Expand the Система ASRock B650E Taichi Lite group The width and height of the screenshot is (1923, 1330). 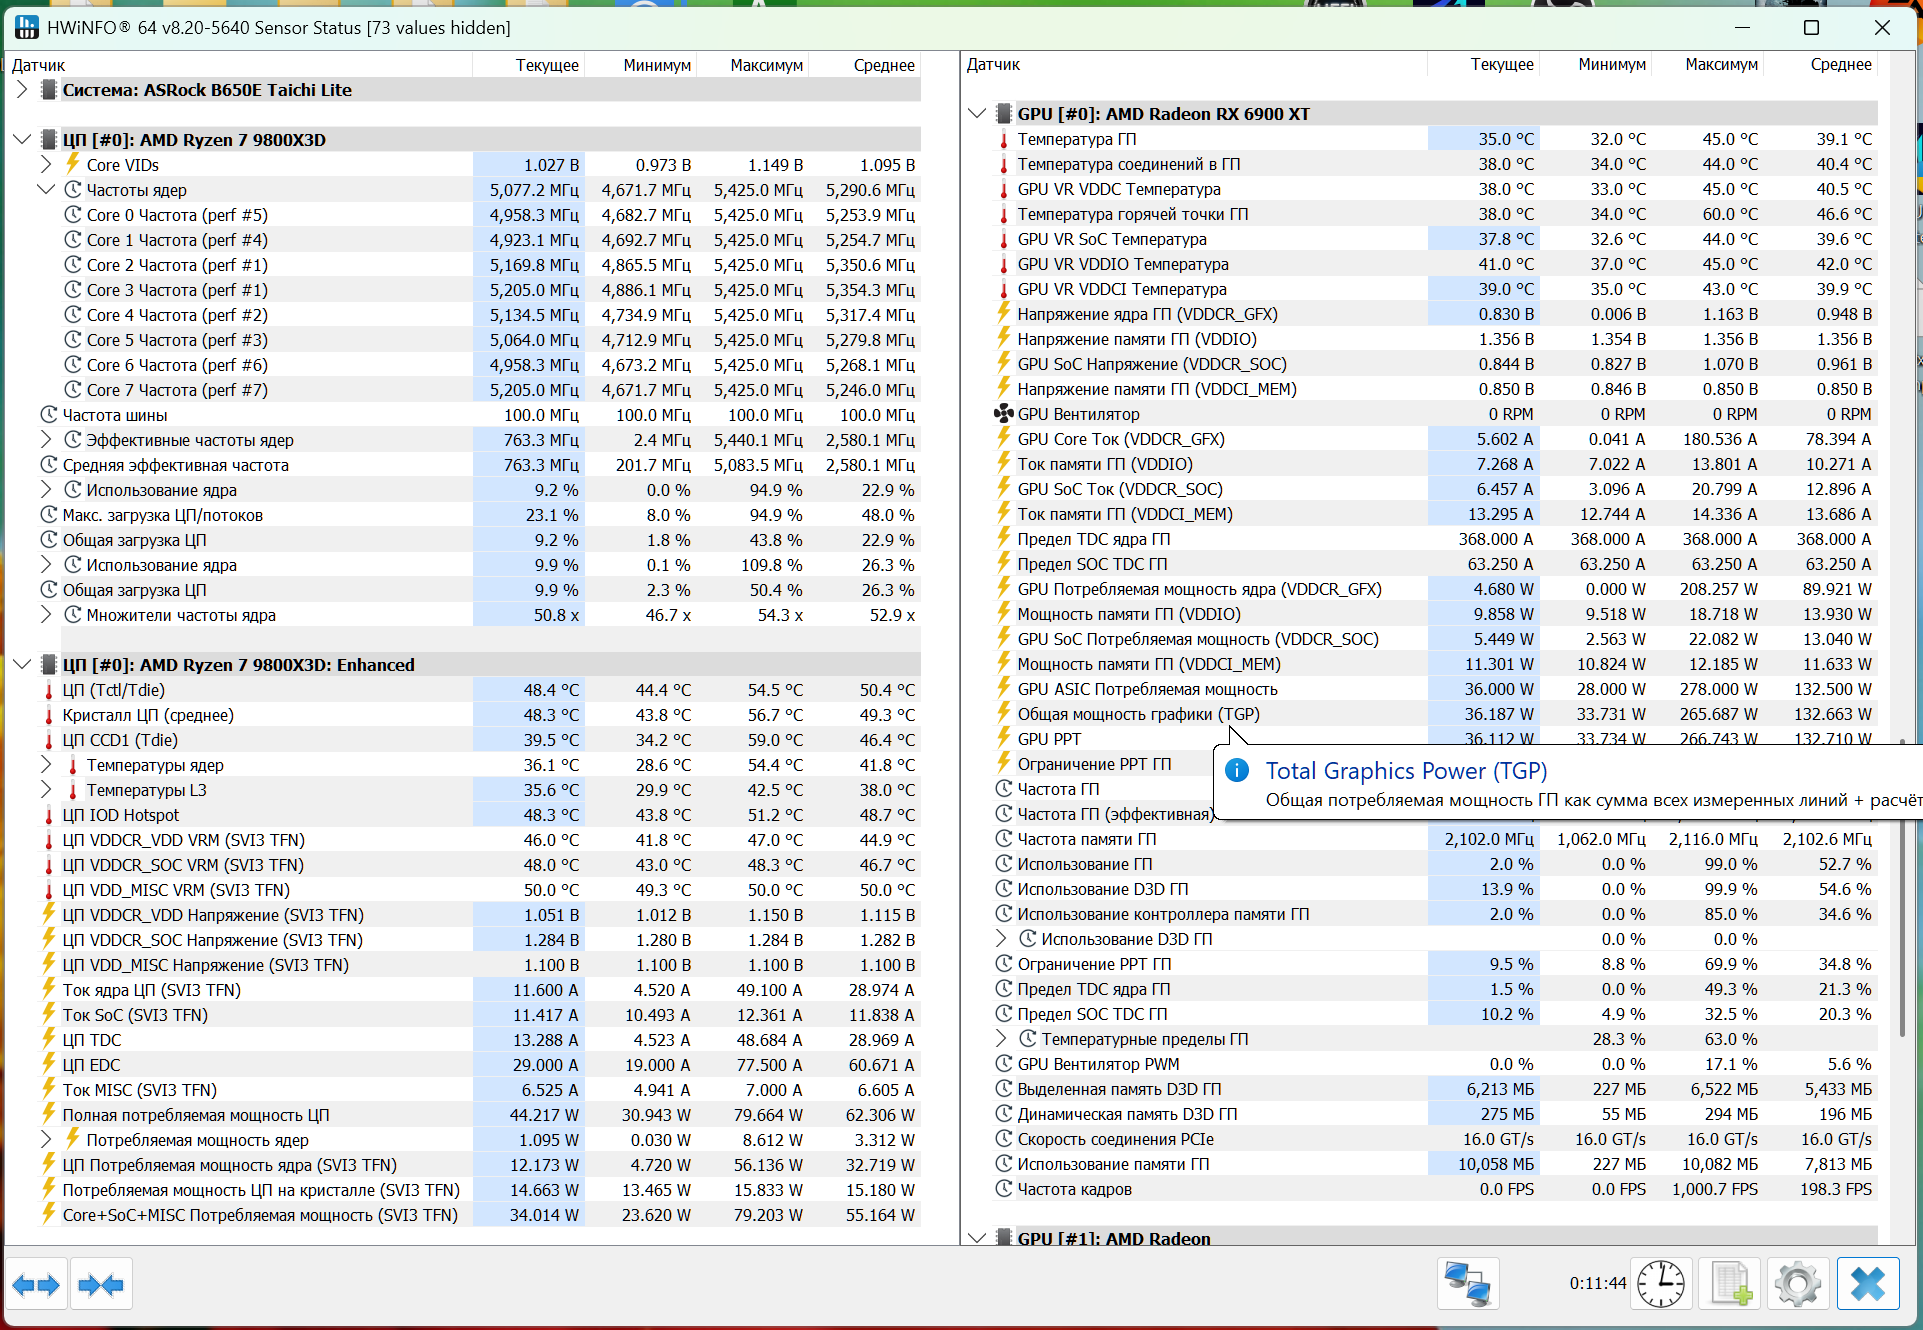pyautogui.click(x=22, y=90)
